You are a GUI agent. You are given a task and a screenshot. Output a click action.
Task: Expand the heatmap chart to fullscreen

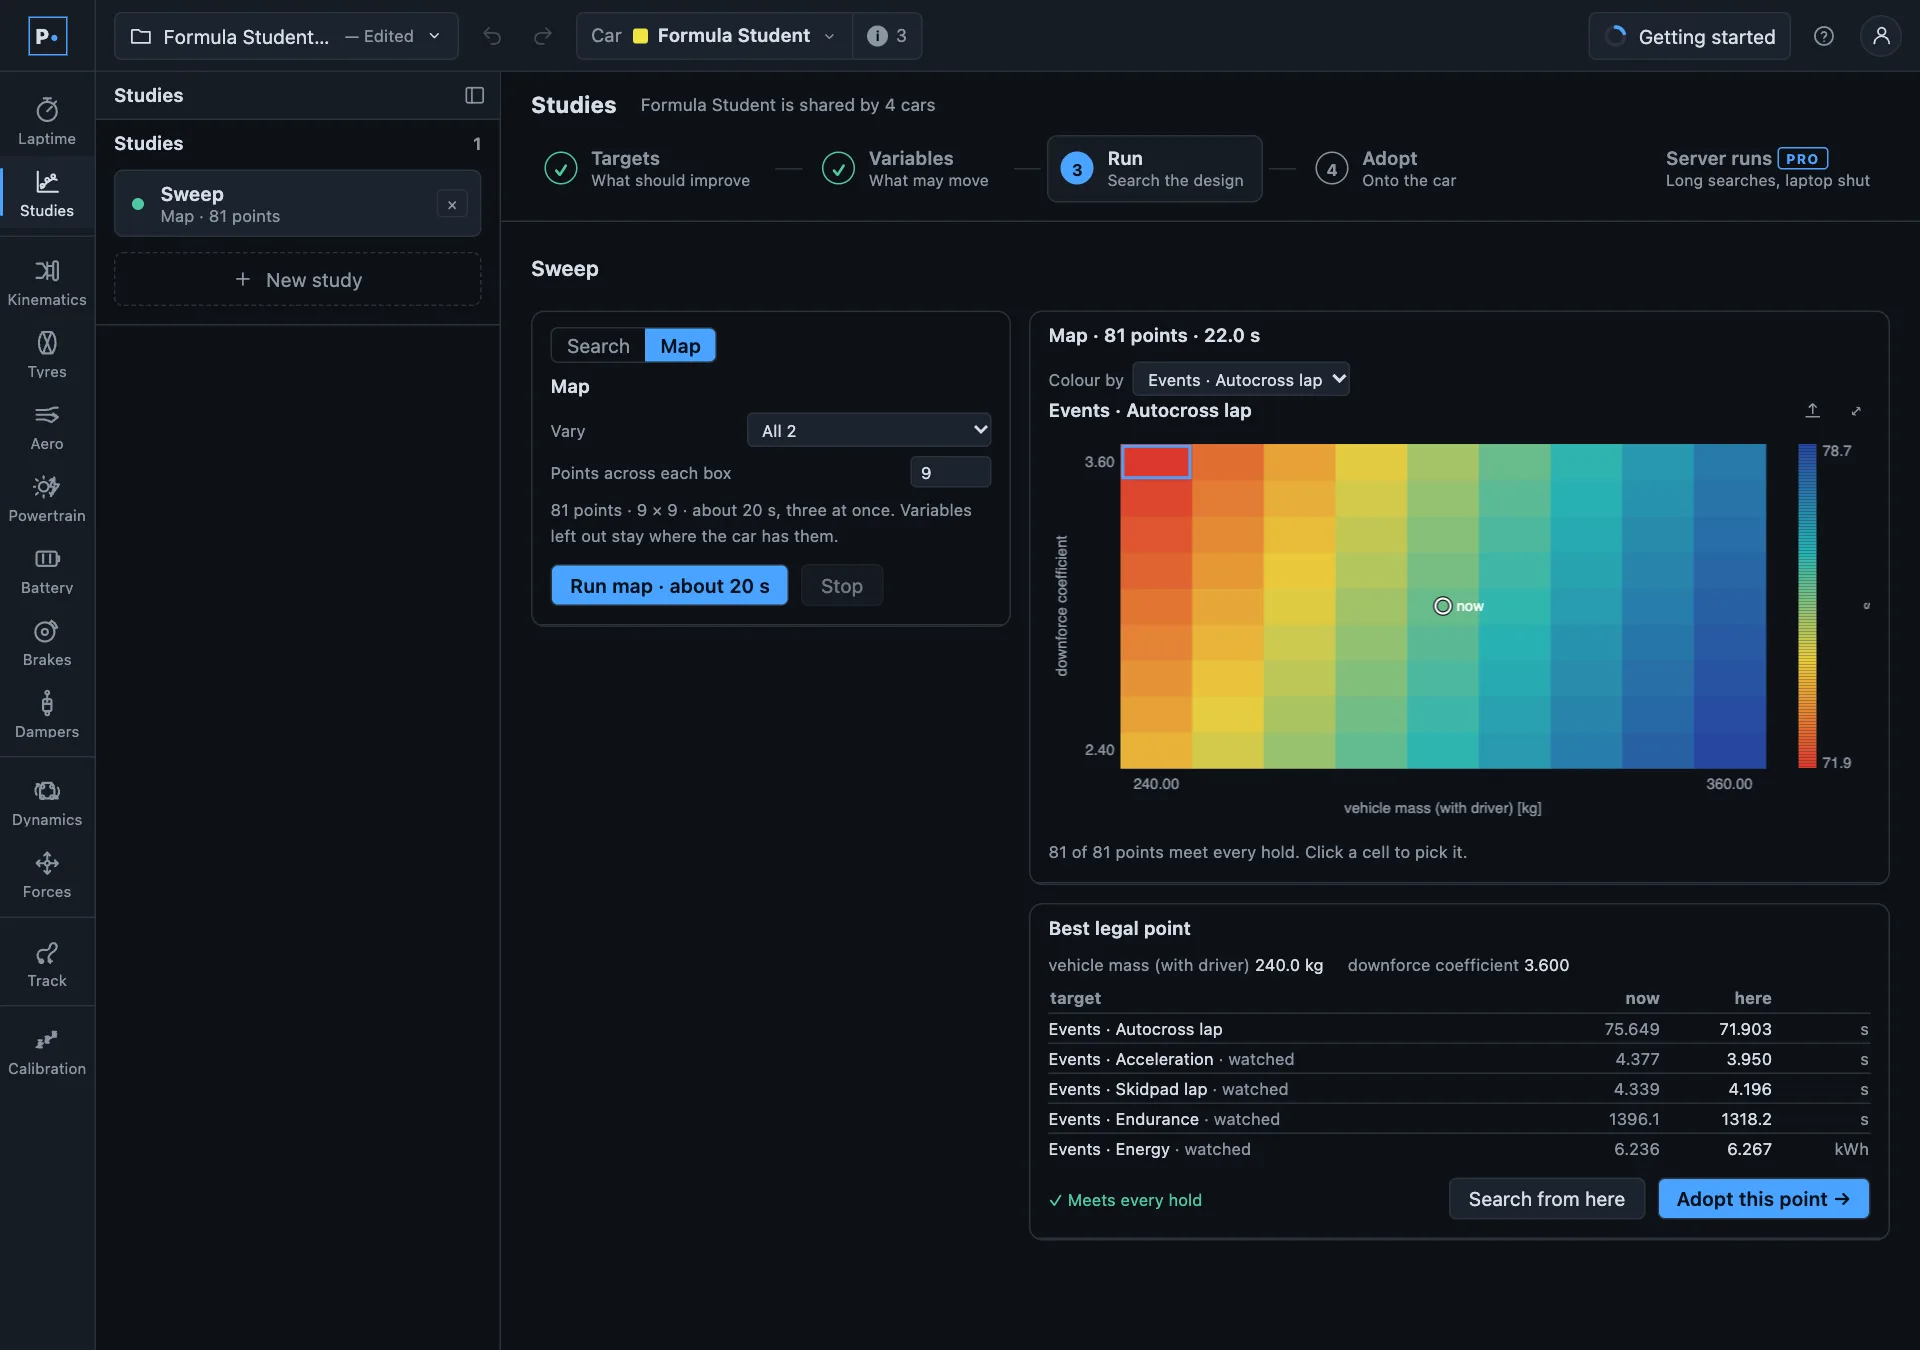pos(1856,410)
